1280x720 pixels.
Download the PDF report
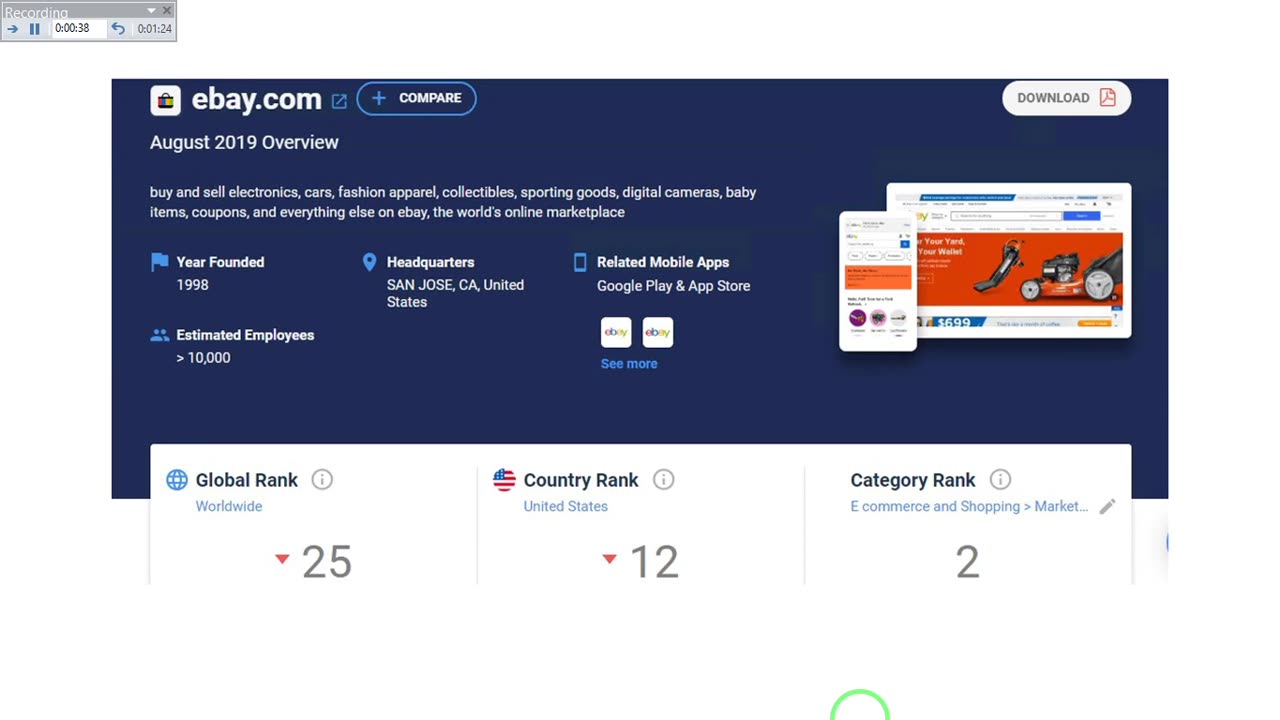pyautogui.click(x=1066, y=98)
